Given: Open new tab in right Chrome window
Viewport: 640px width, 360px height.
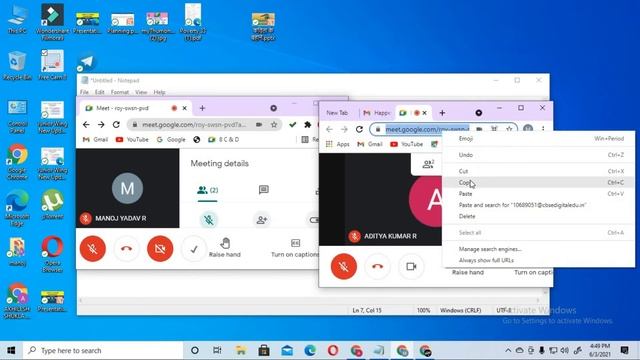Looking at the screenshot, I should [x=442, y=113].
